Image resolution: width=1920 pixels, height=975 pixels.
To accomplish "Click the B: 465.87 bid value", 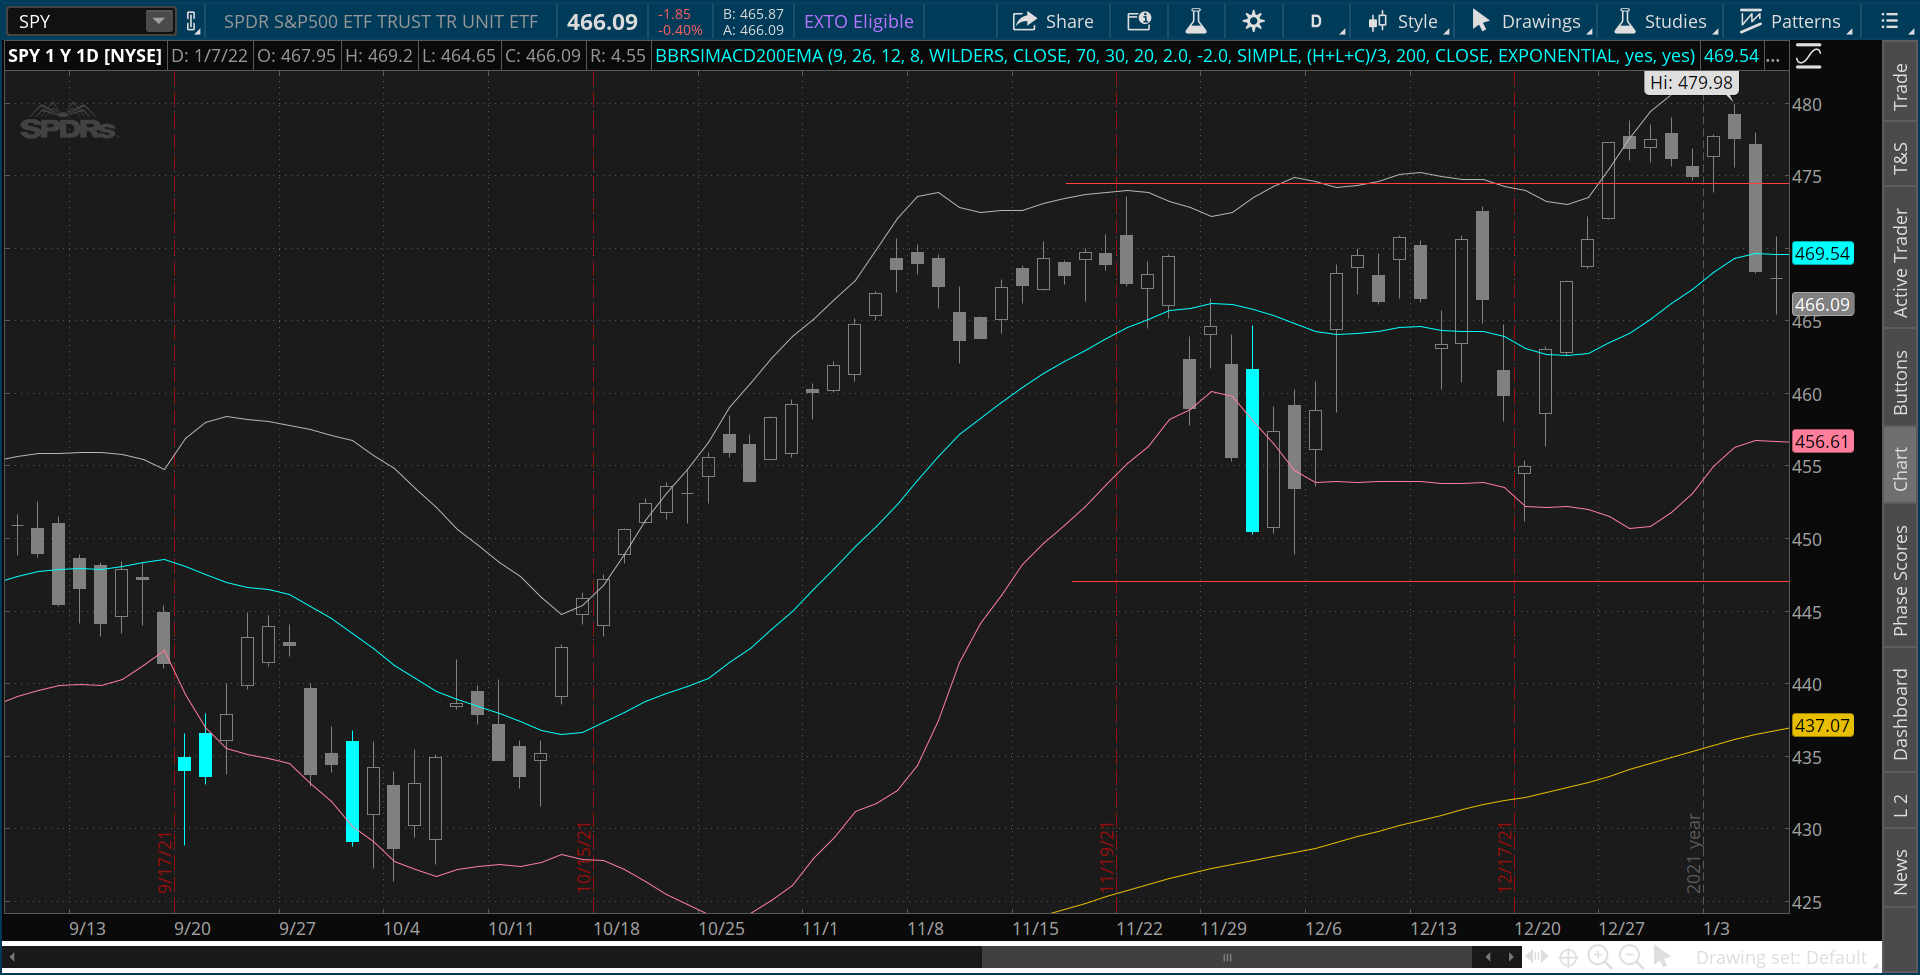I will coord(753,14).
